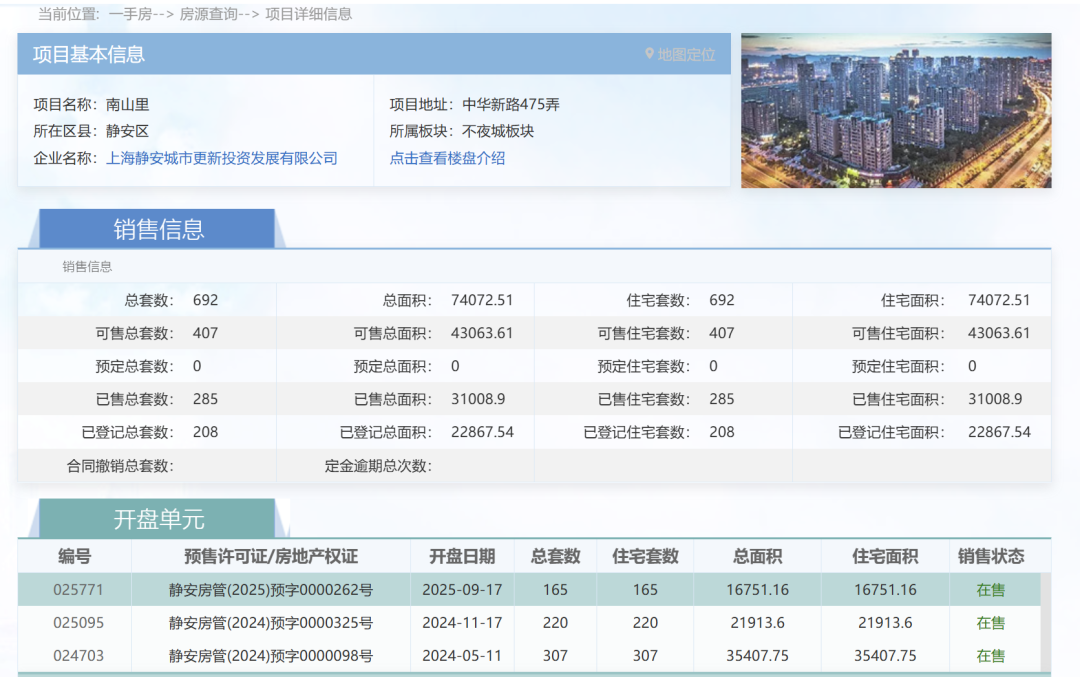
Task: Click the 已登记总套数 label
Action: point(127,433)
